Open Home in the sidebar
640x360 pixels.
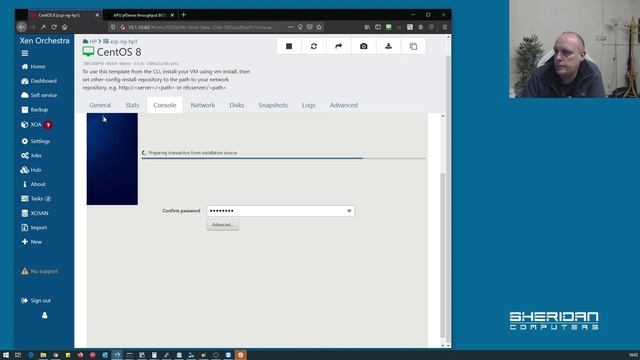click(x=33, y=67)
